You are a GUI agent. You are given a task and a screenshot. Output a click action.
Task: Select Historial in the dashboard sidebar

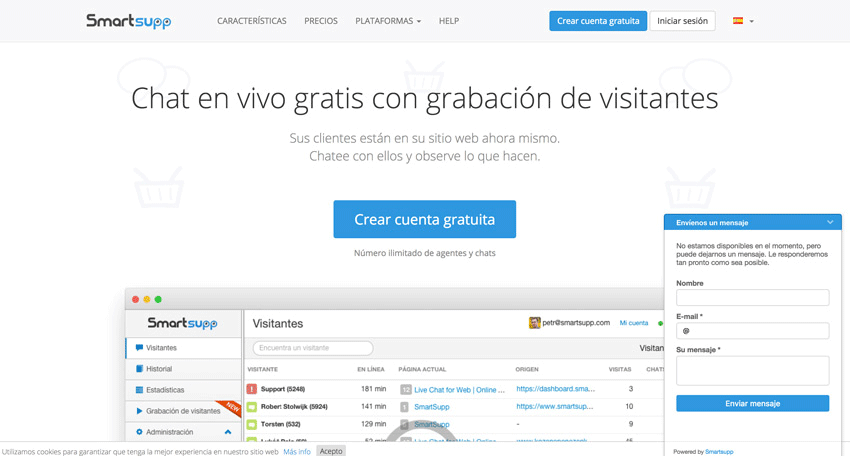pyautogui.click(x=184, y=369)
